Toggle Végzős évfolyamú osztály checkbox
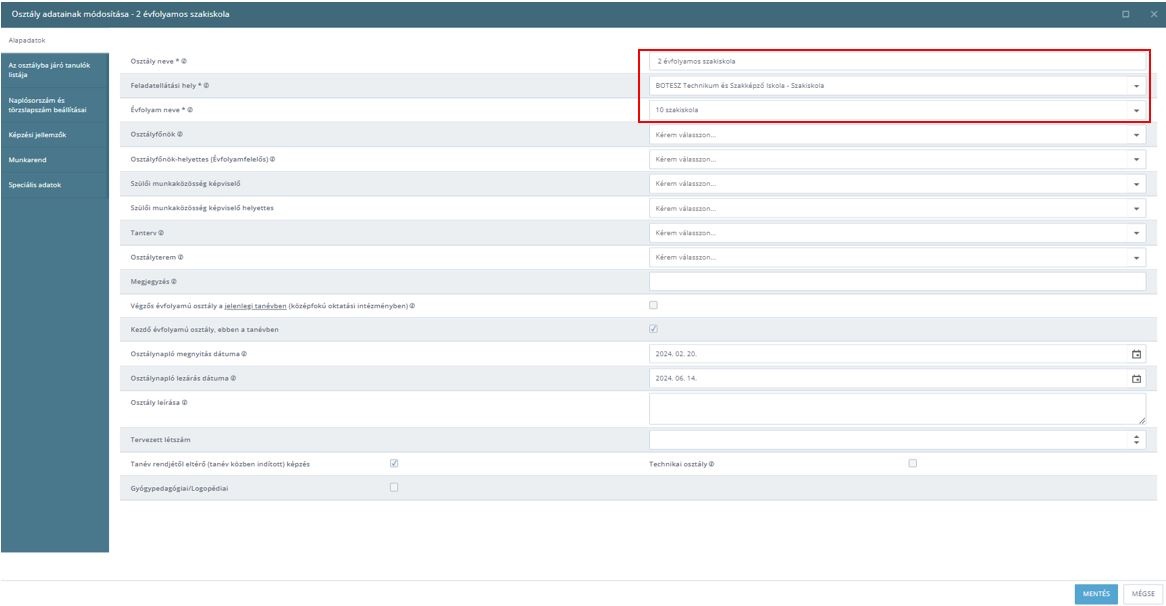 pos(653,305)
